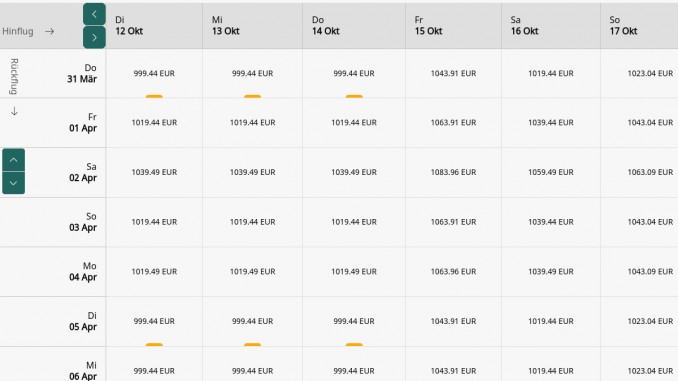The width and height of the screenshot is (678, 381).
Task: Pick 1039.49 EUR fare for 16 Okt / 04 Apr
Action: point(551,272)
